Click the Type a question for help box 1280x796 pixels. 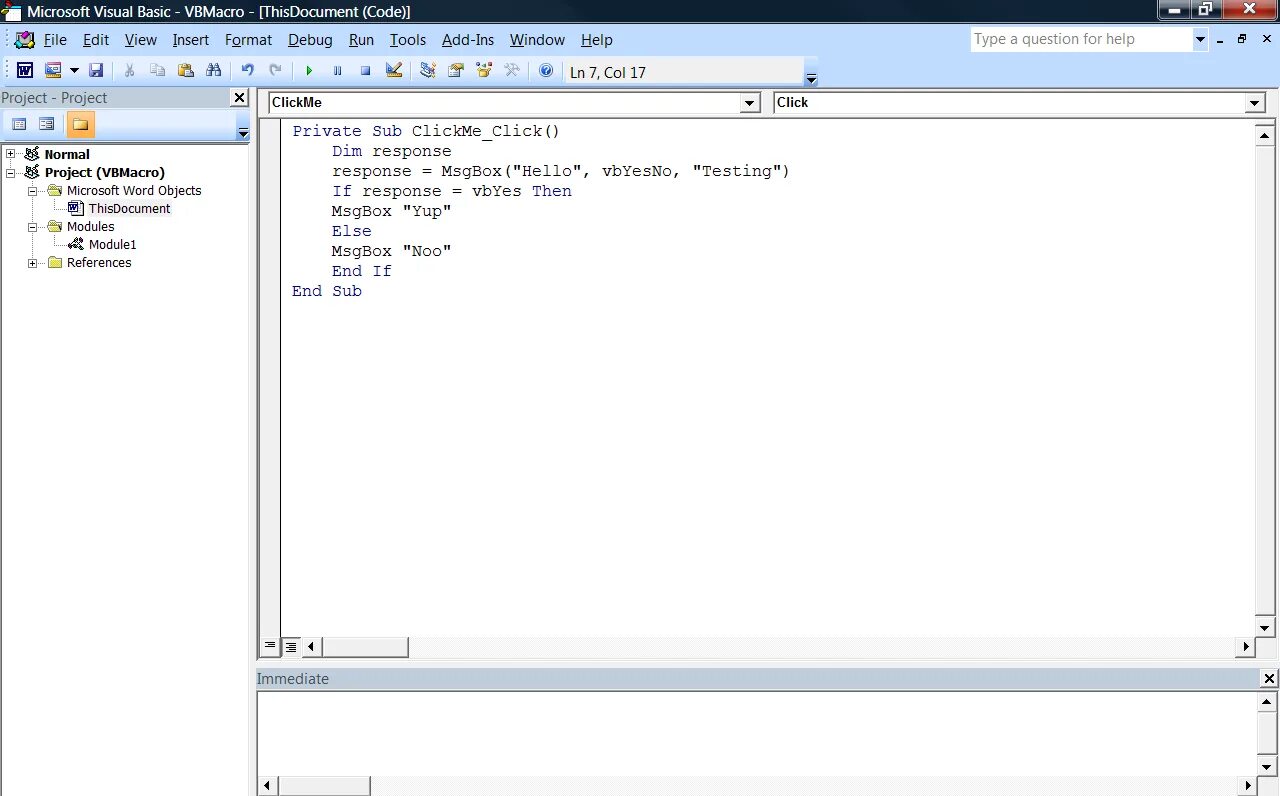click(x=1081, y=39)
